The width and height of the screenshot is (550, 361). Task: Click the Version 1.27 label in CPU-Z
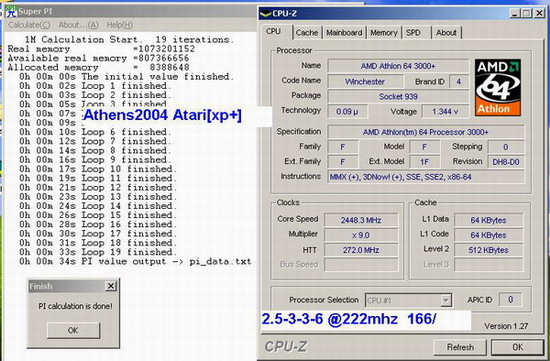tap(506, 326)
